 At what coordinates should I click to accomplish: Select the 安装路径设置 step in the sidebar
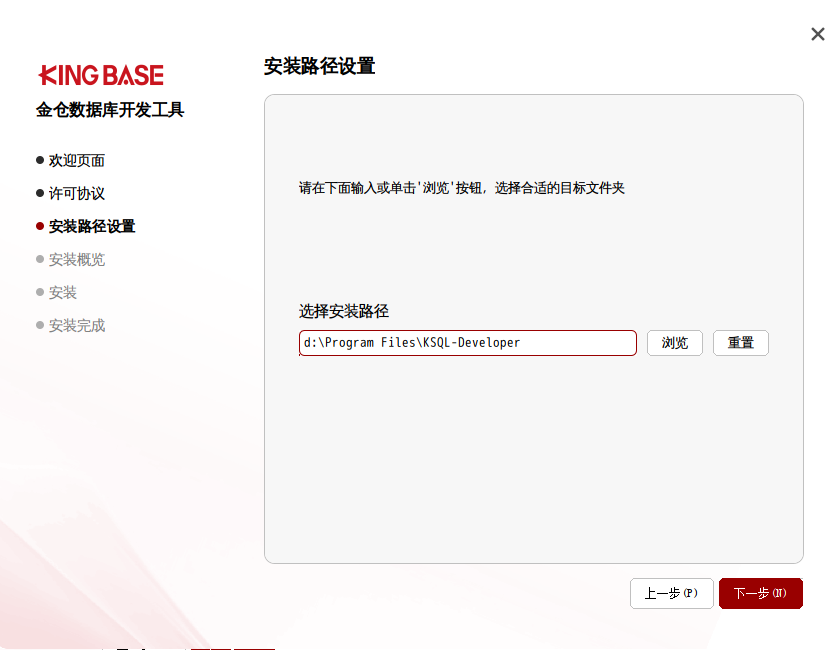(x=92, y=226)
